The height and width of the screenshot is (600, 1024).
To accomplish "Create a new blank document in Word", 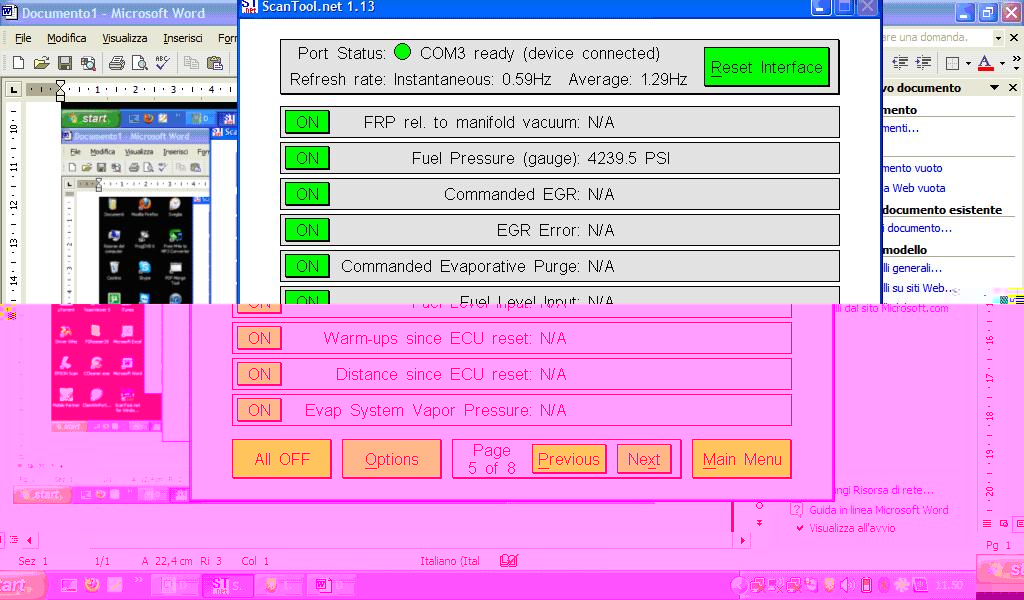I will coord(18,63).
